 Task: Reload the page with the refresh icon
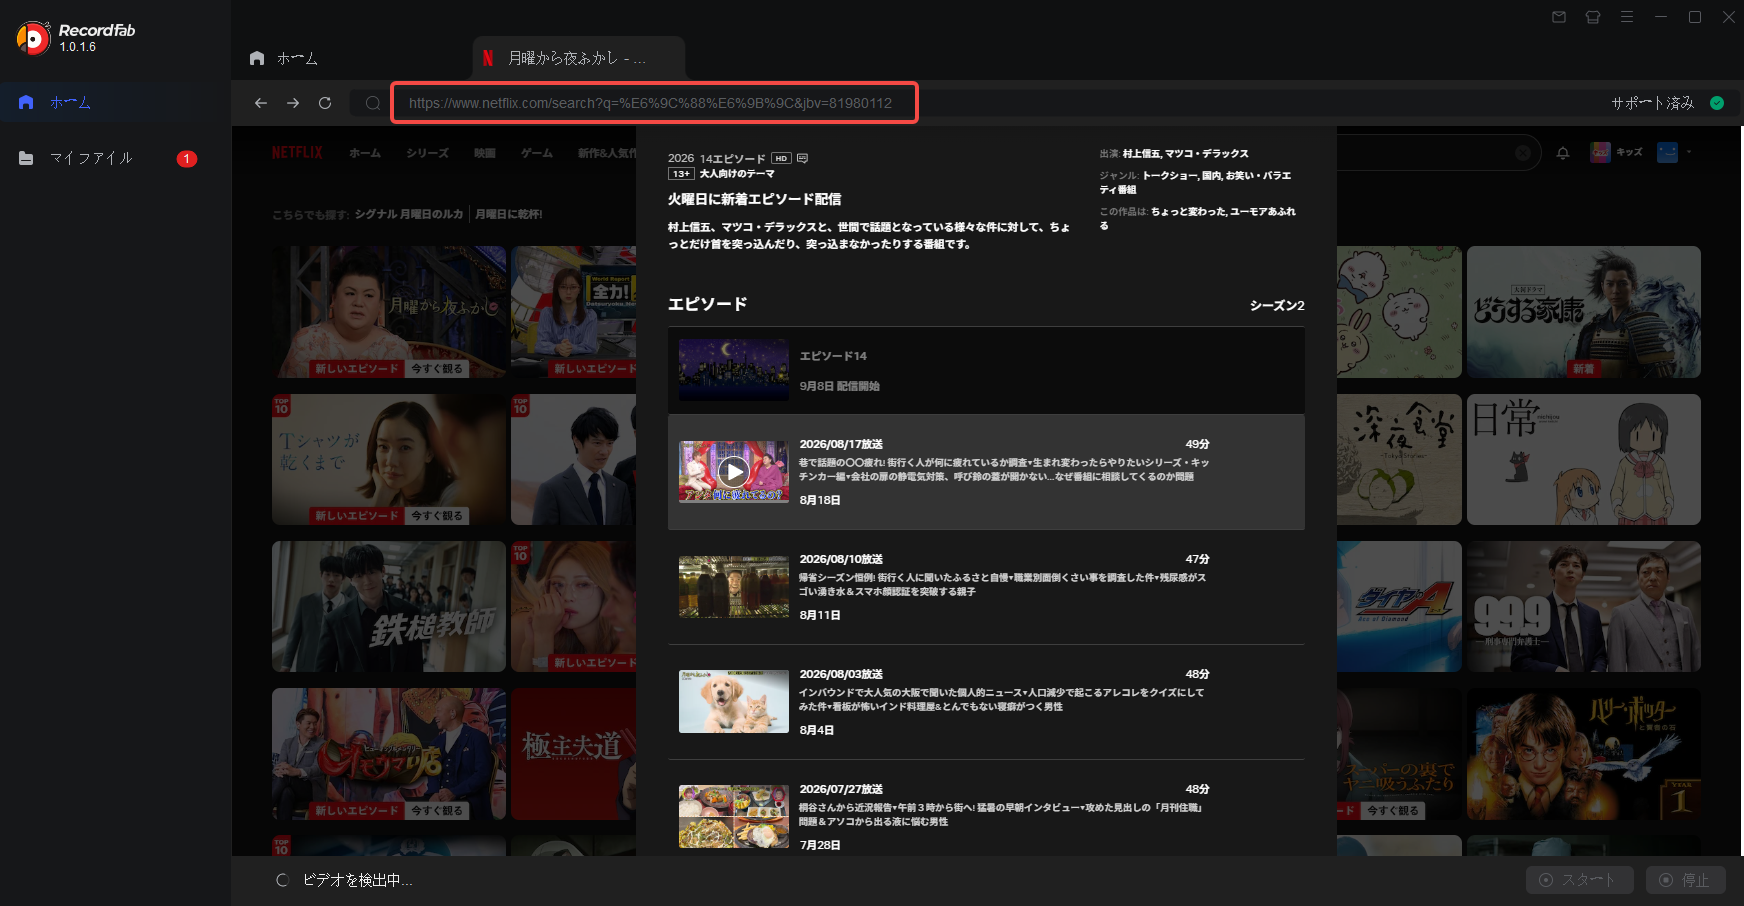pyautogui.click(x=325, y=103)
